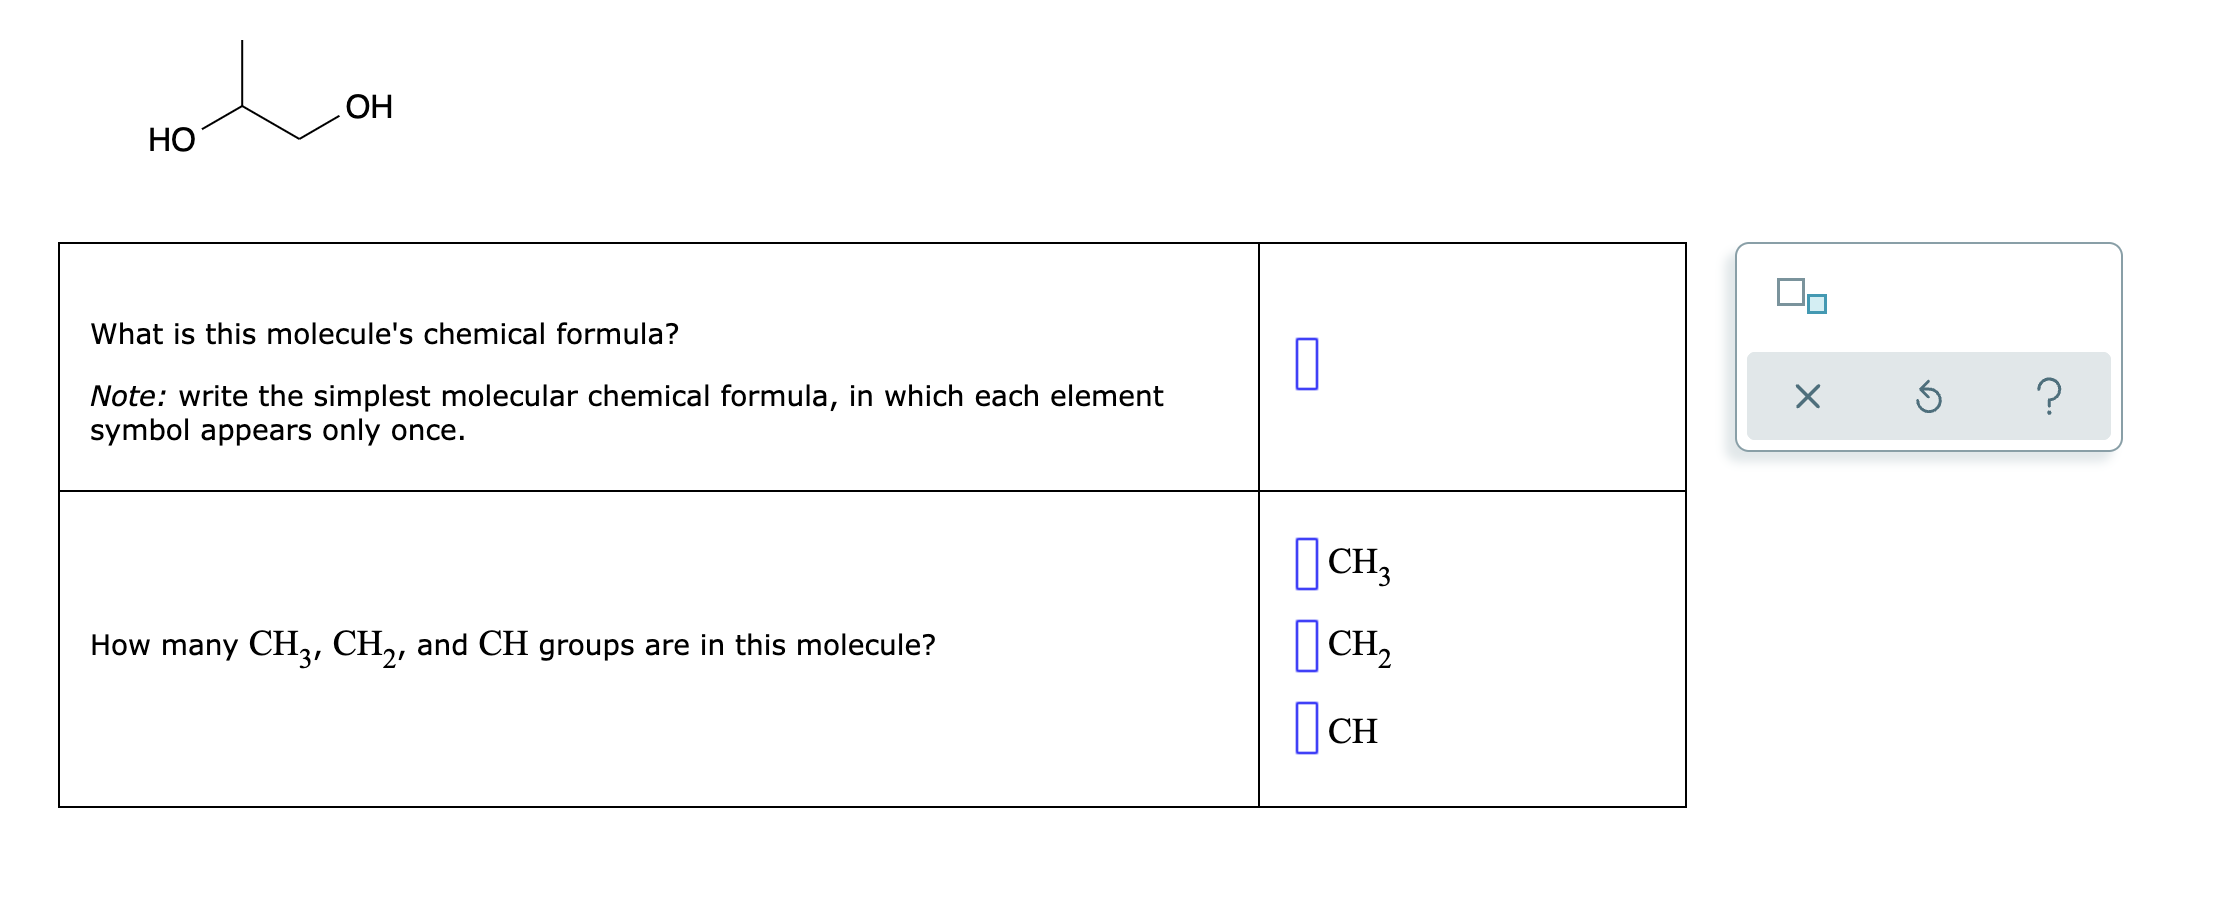Click the gray toolbar strip in the palette
This screenshot has height=898, width=2224.
pyautogui.click(x=1928, y=397)
